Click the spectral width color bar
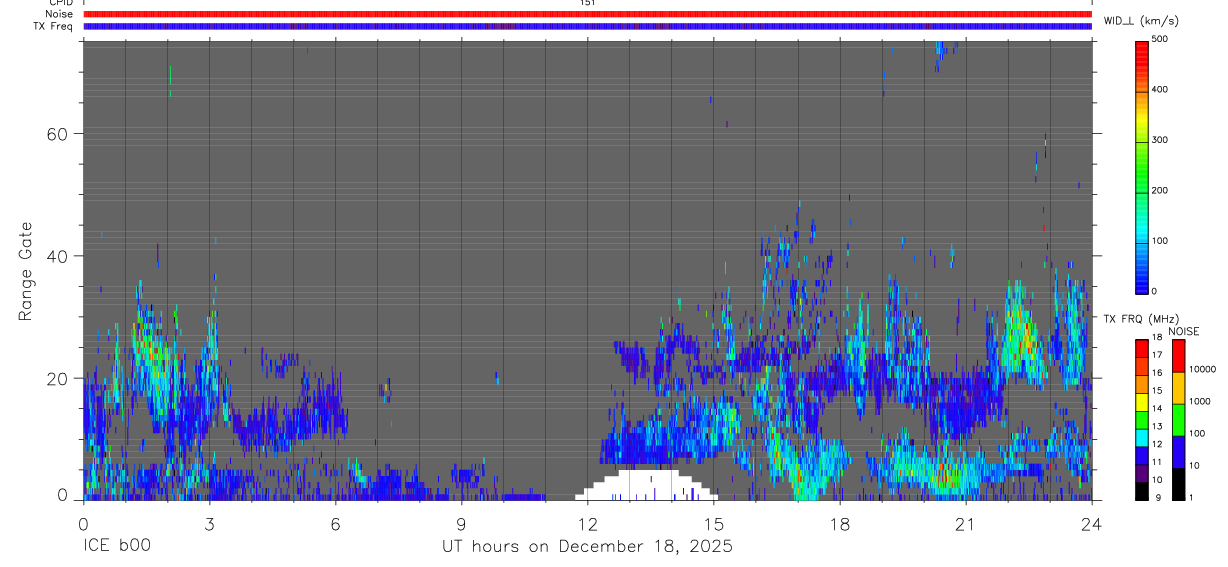This screenshot has height=567, width=1228. tap(1143, 166)
